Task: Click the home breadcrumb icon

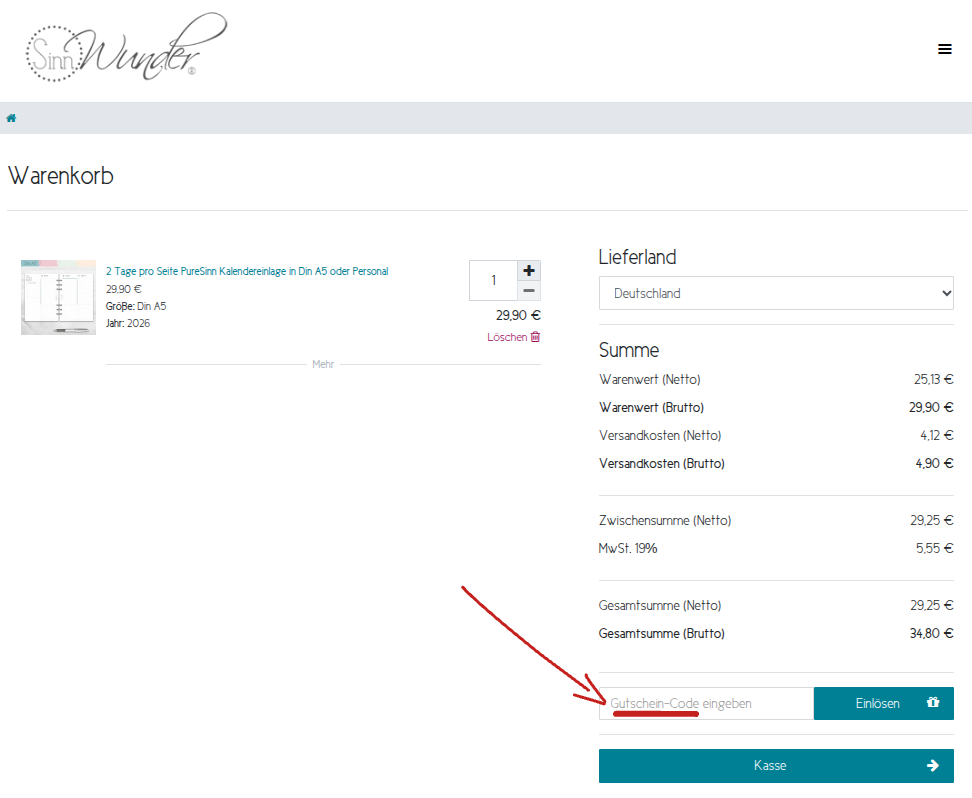Action: 12,118
